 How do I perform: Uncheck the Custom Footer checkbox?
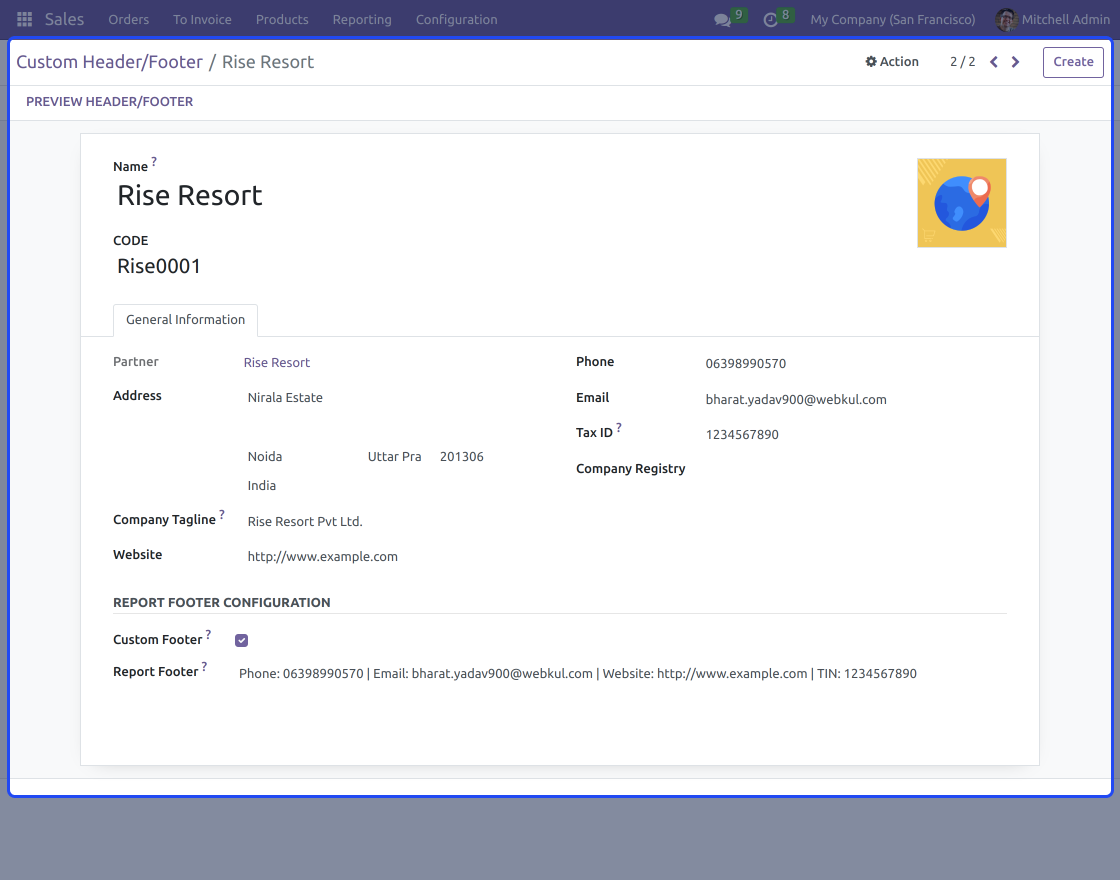tap(241, 640)
